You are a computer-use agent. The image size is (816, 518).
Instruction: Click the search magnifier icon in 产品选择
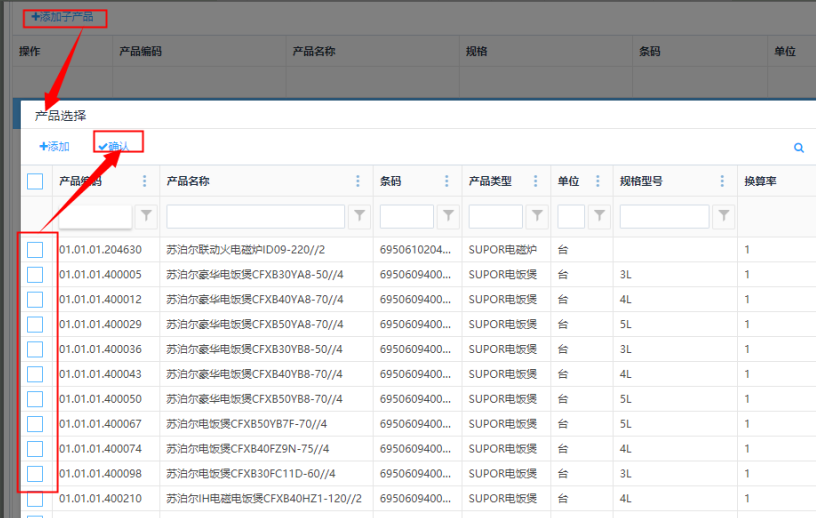(x=799, y=148)
